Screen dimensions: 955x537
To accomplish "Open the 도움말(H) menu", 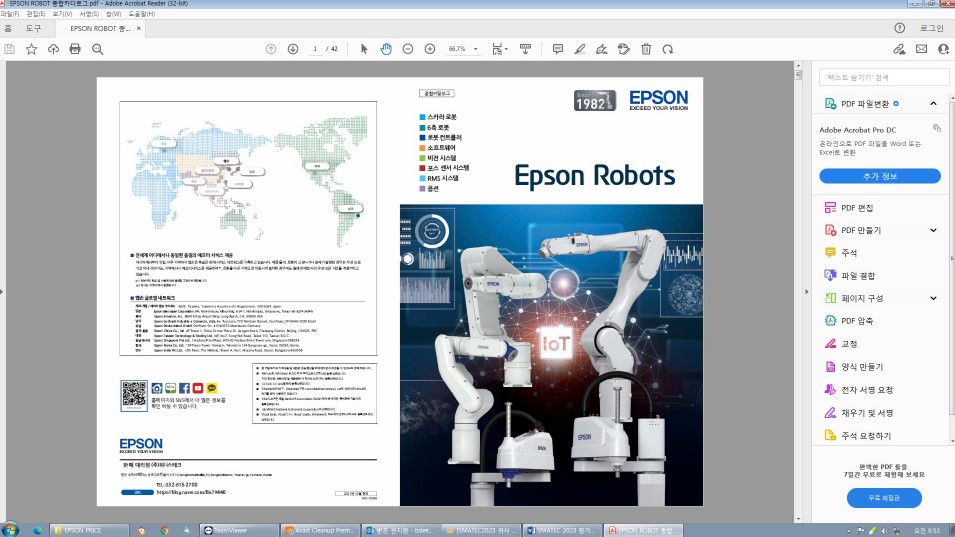I will tap(142, 13).
